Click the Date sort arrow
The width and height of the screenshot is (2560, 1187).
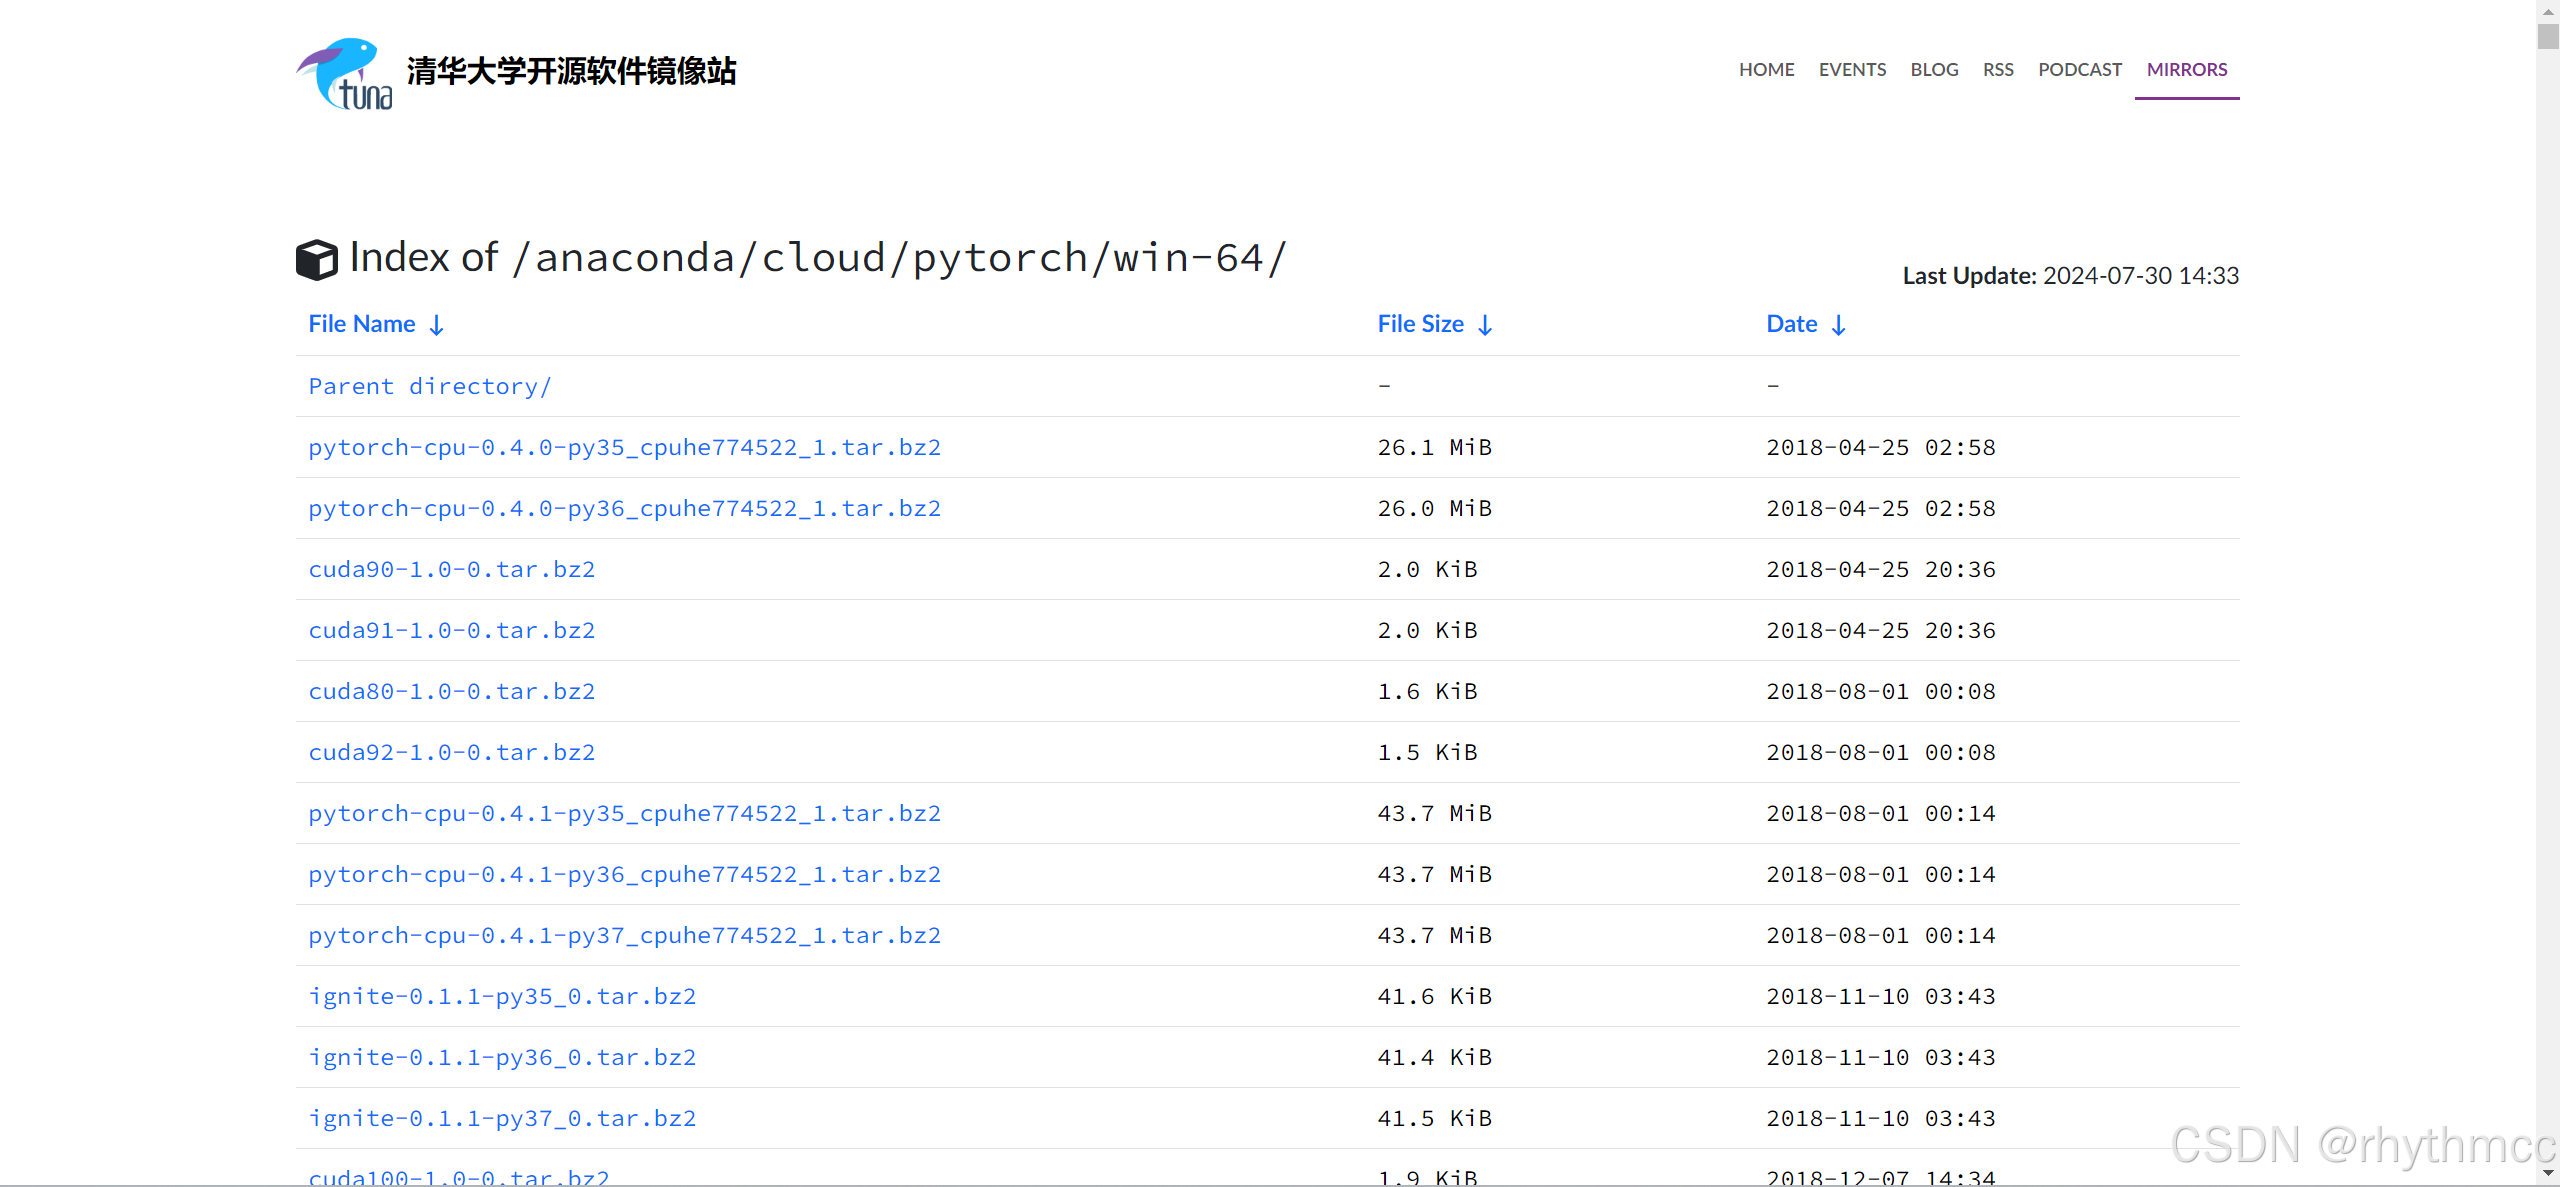[1838, 325]
